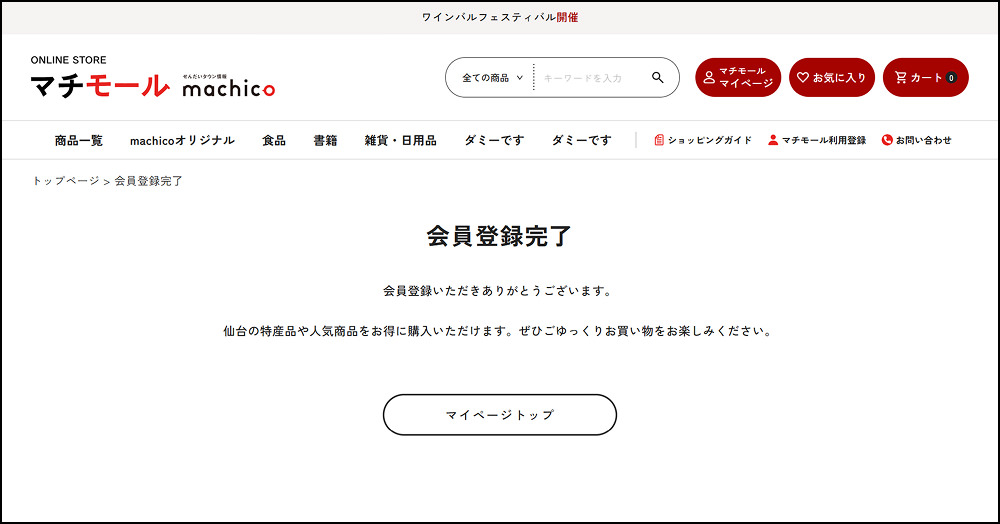Open マチモール マイページ user icon button
Image resolution: width=1000 pixels, height=524 pixels.
(x=738, y=78)
